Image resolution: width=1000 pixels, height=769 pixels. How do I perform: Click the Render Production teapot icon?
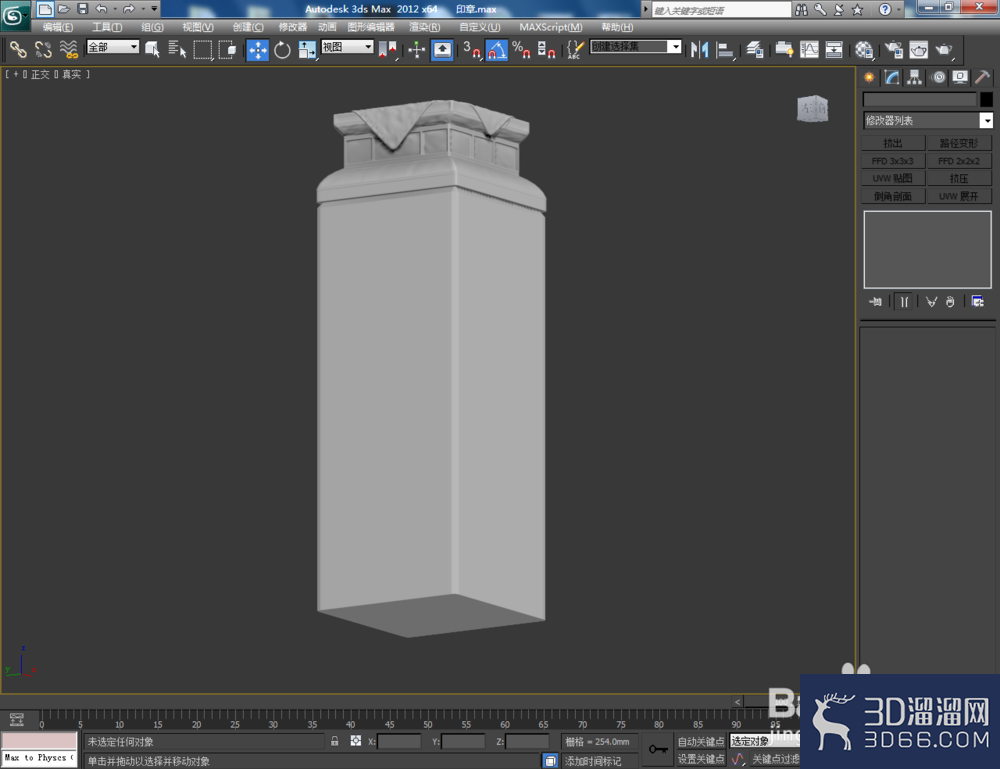point(944,50)
